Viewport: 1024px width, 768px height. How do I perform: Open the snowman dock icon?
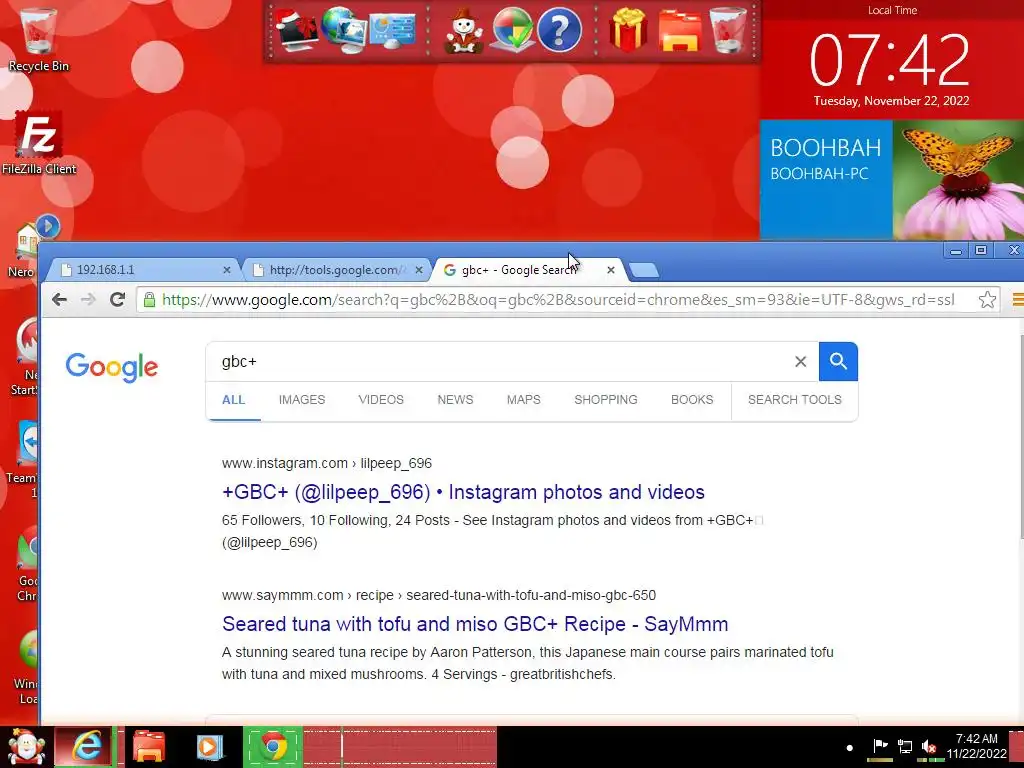tap(464, 31)
